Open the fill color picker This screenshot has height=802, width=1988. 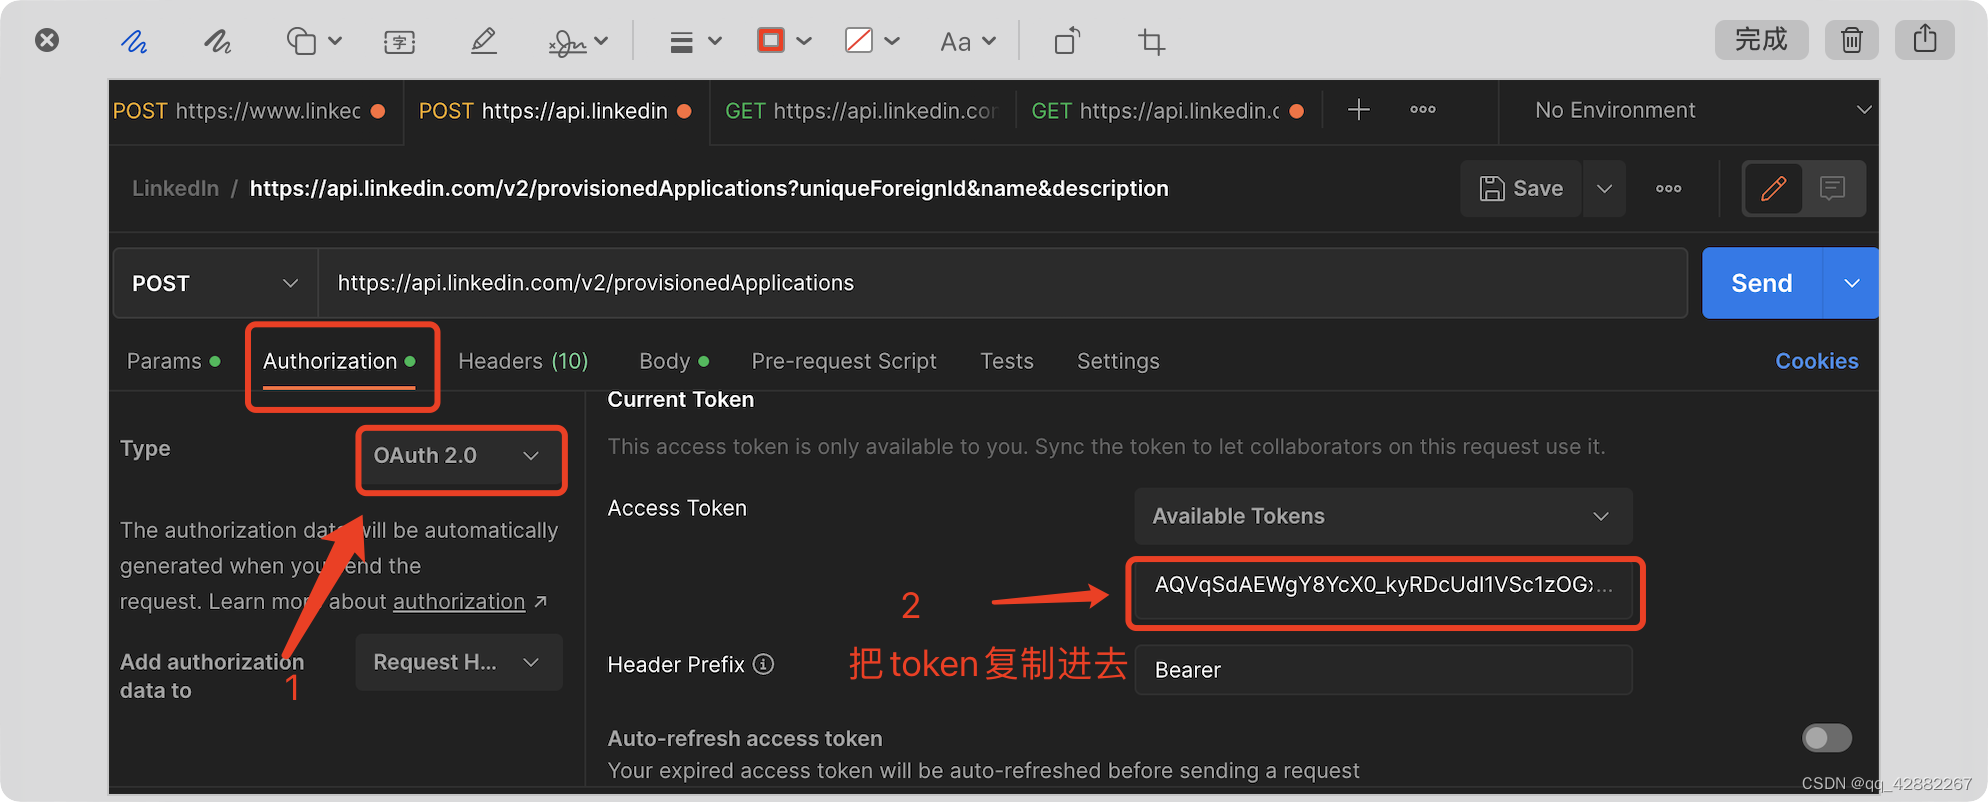(x=872, y=41)
